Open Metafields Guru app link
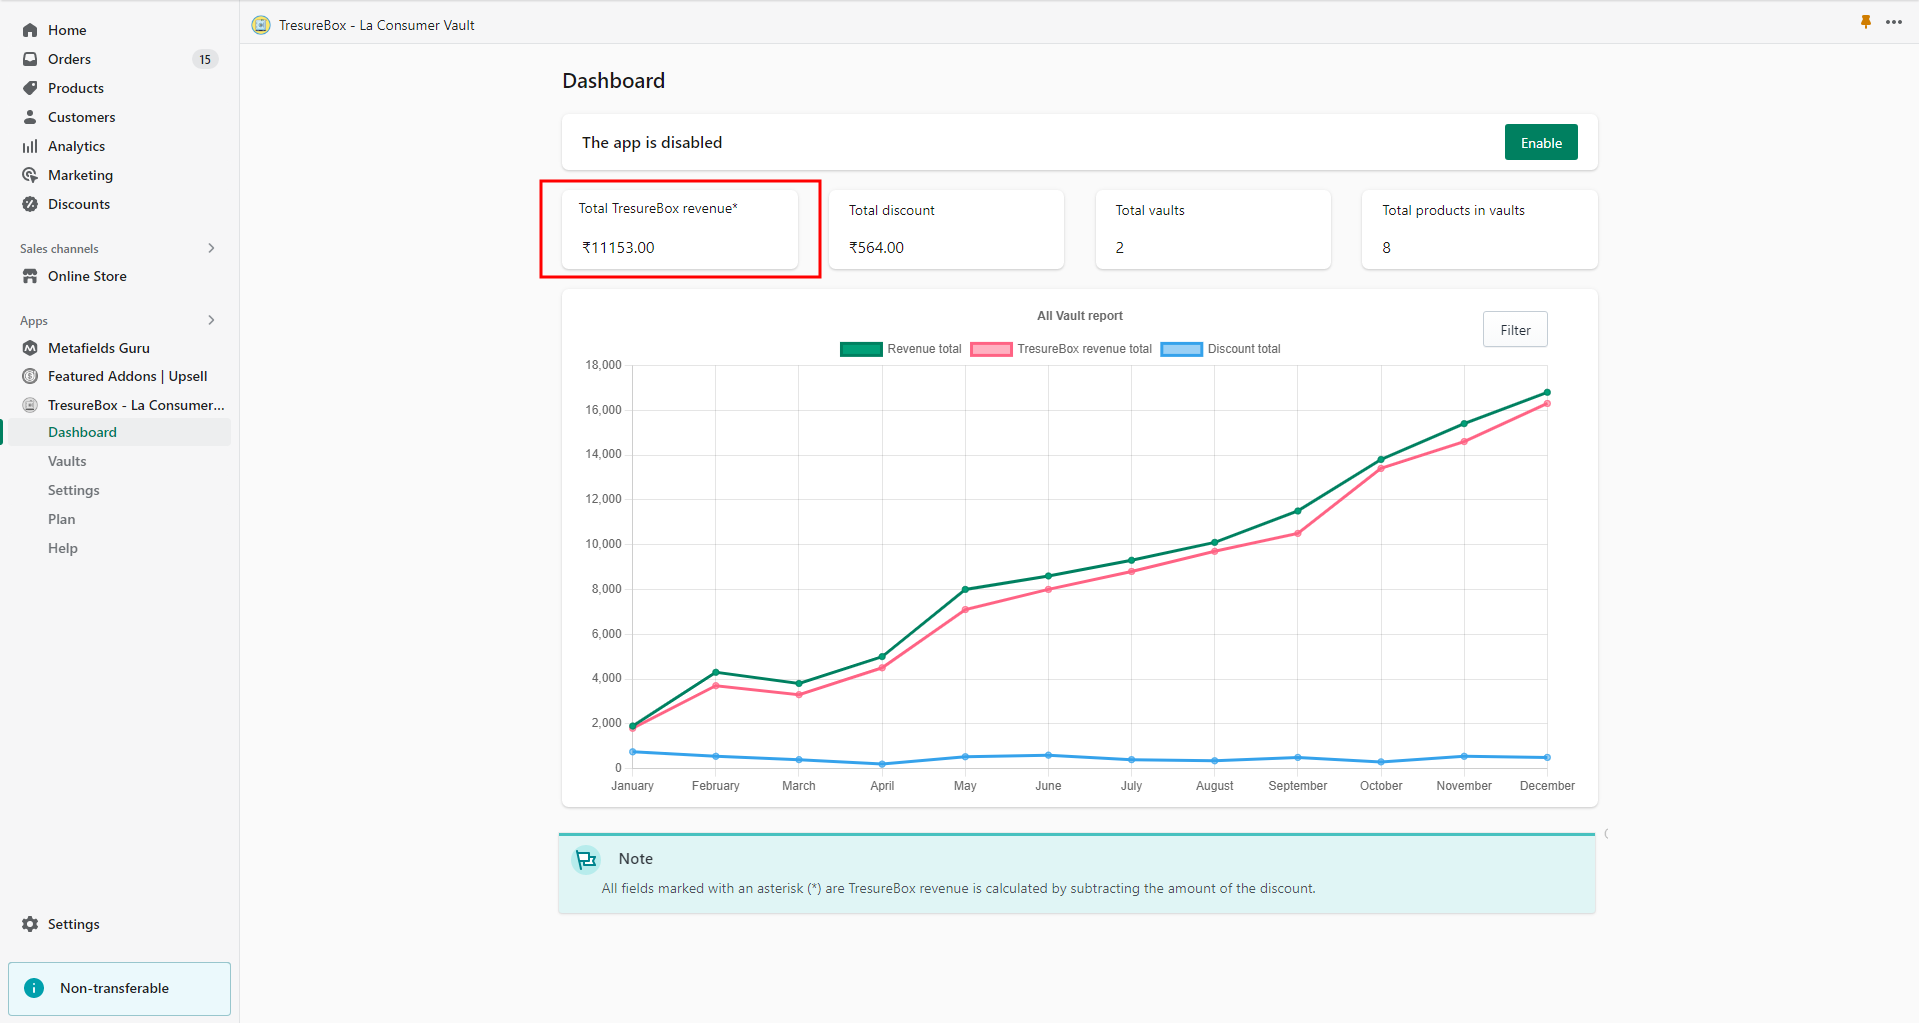 99,348
